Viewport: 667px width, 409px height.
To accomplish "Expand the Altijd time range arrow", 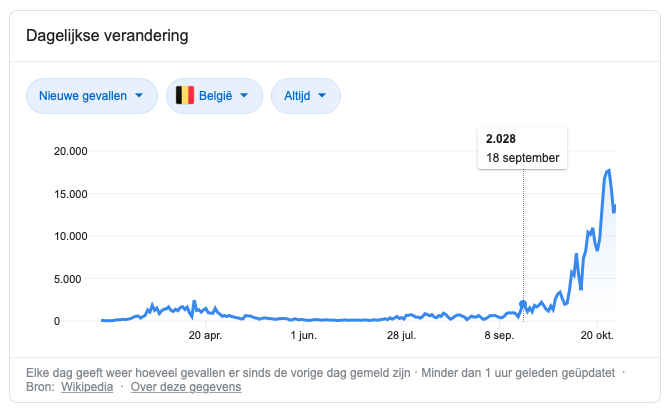I will 322,96.
